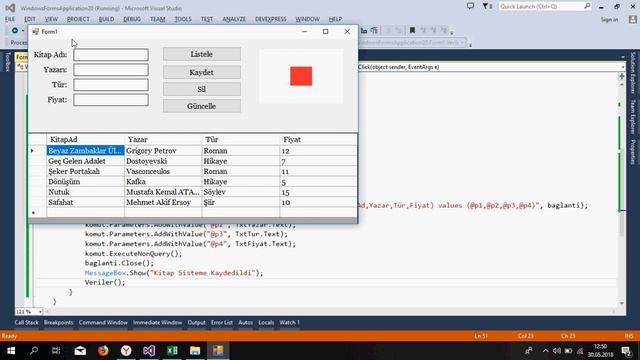Open the Watch 1 tab

coord(289,322)
